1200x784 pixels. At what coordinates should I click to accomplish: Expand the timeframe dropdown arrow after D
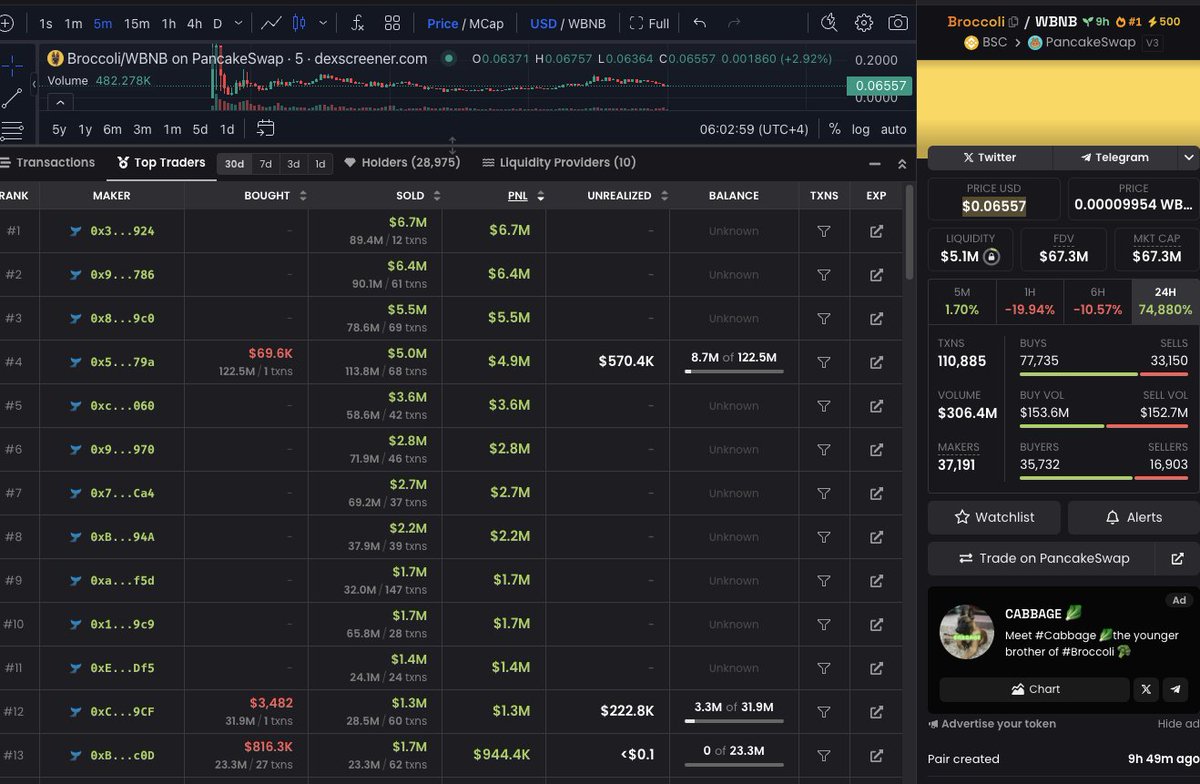[238, 23]
